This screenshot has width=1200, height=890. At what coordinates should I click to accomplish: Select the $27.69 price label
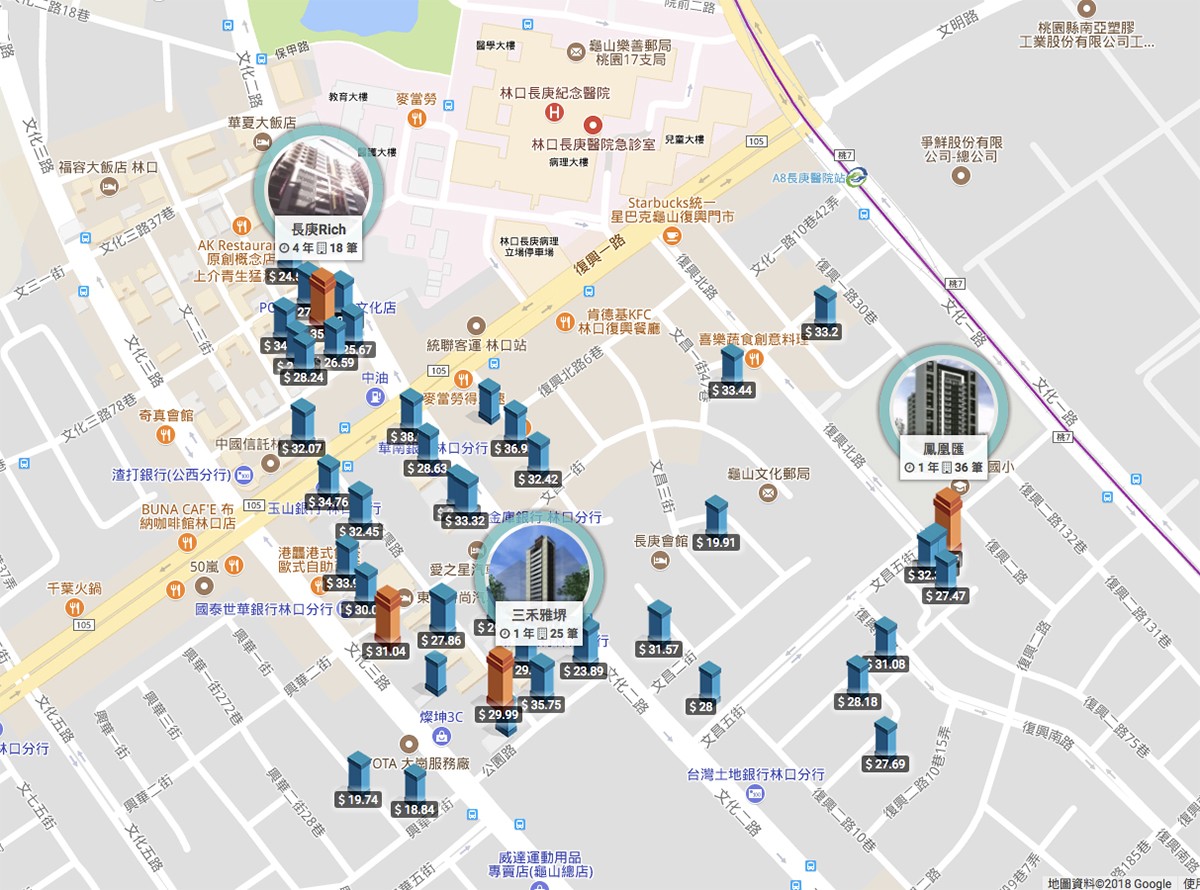tap(885, 764)
